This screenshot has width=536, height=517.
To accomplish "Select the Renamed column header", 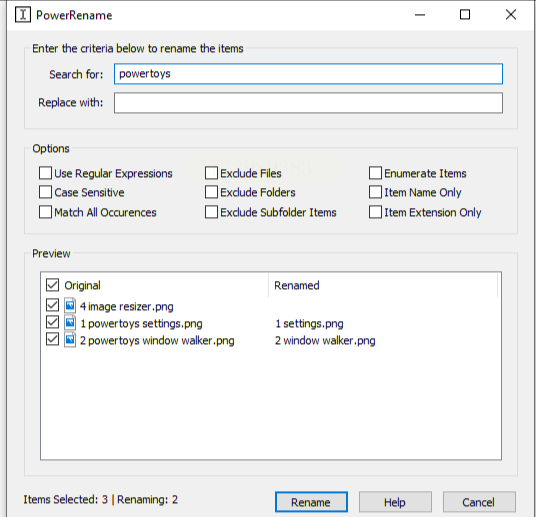I will tap(297, 286).
